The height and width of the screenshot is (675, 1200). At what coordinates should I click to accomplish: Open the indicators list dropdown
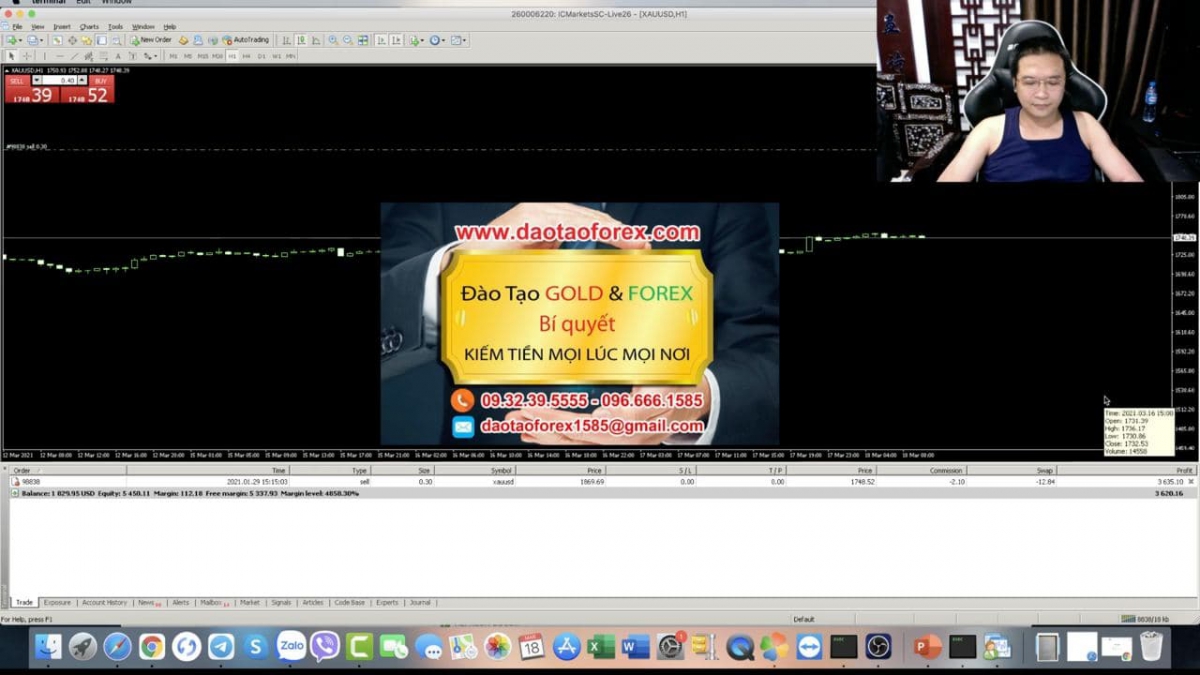417,40
